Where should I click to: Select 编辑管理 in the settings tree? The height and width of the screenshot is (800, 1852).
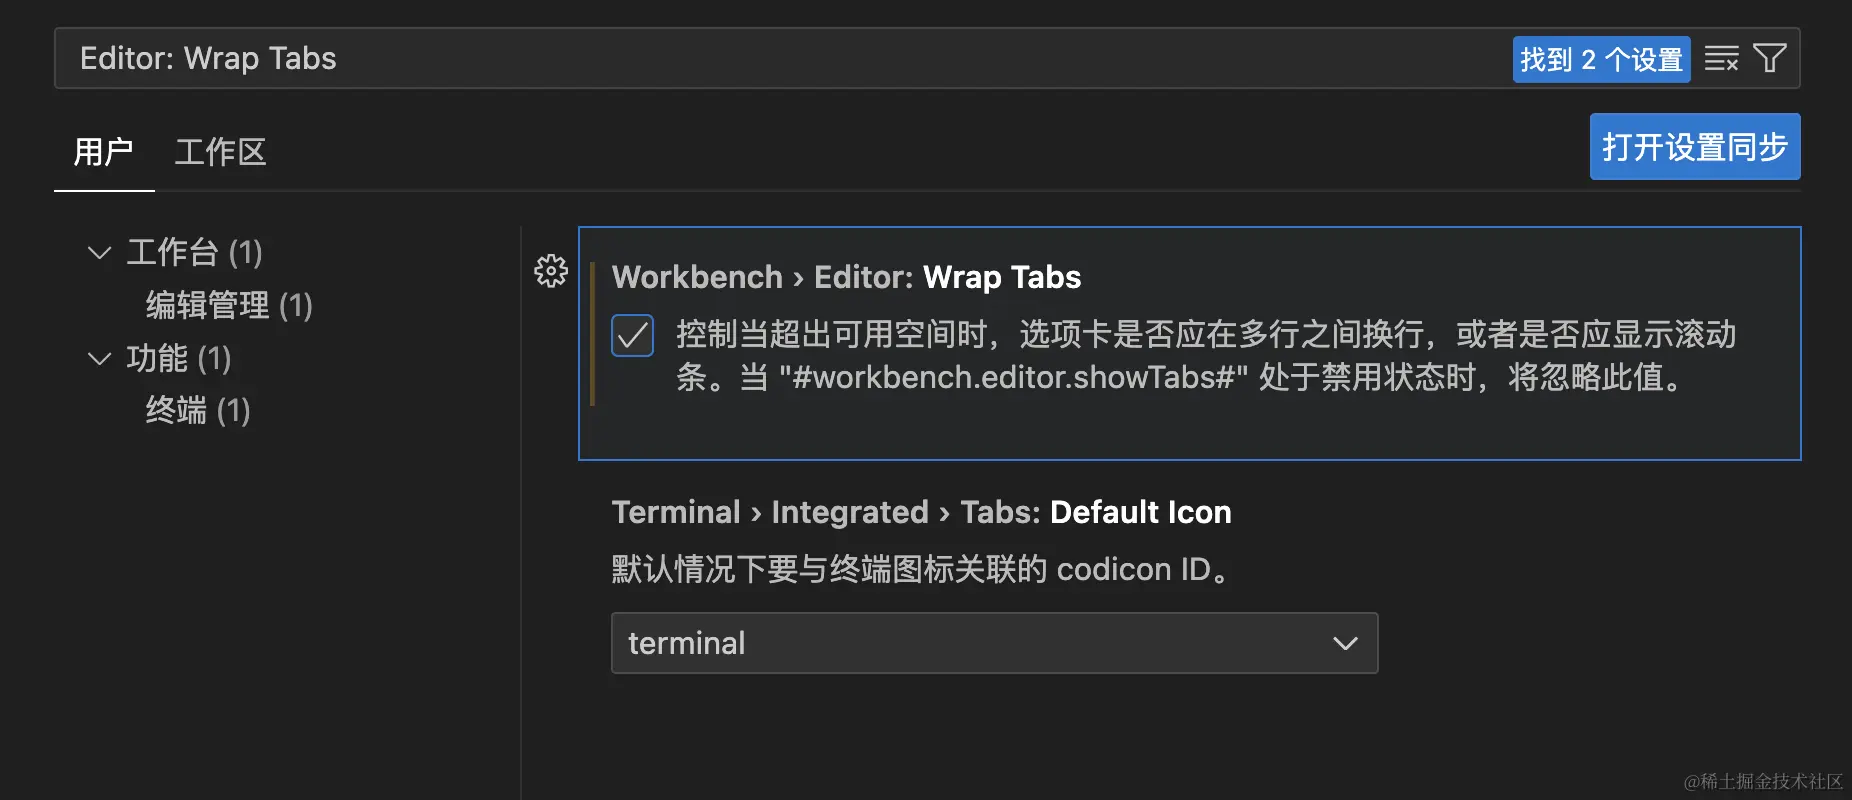[x=229, y=304]
